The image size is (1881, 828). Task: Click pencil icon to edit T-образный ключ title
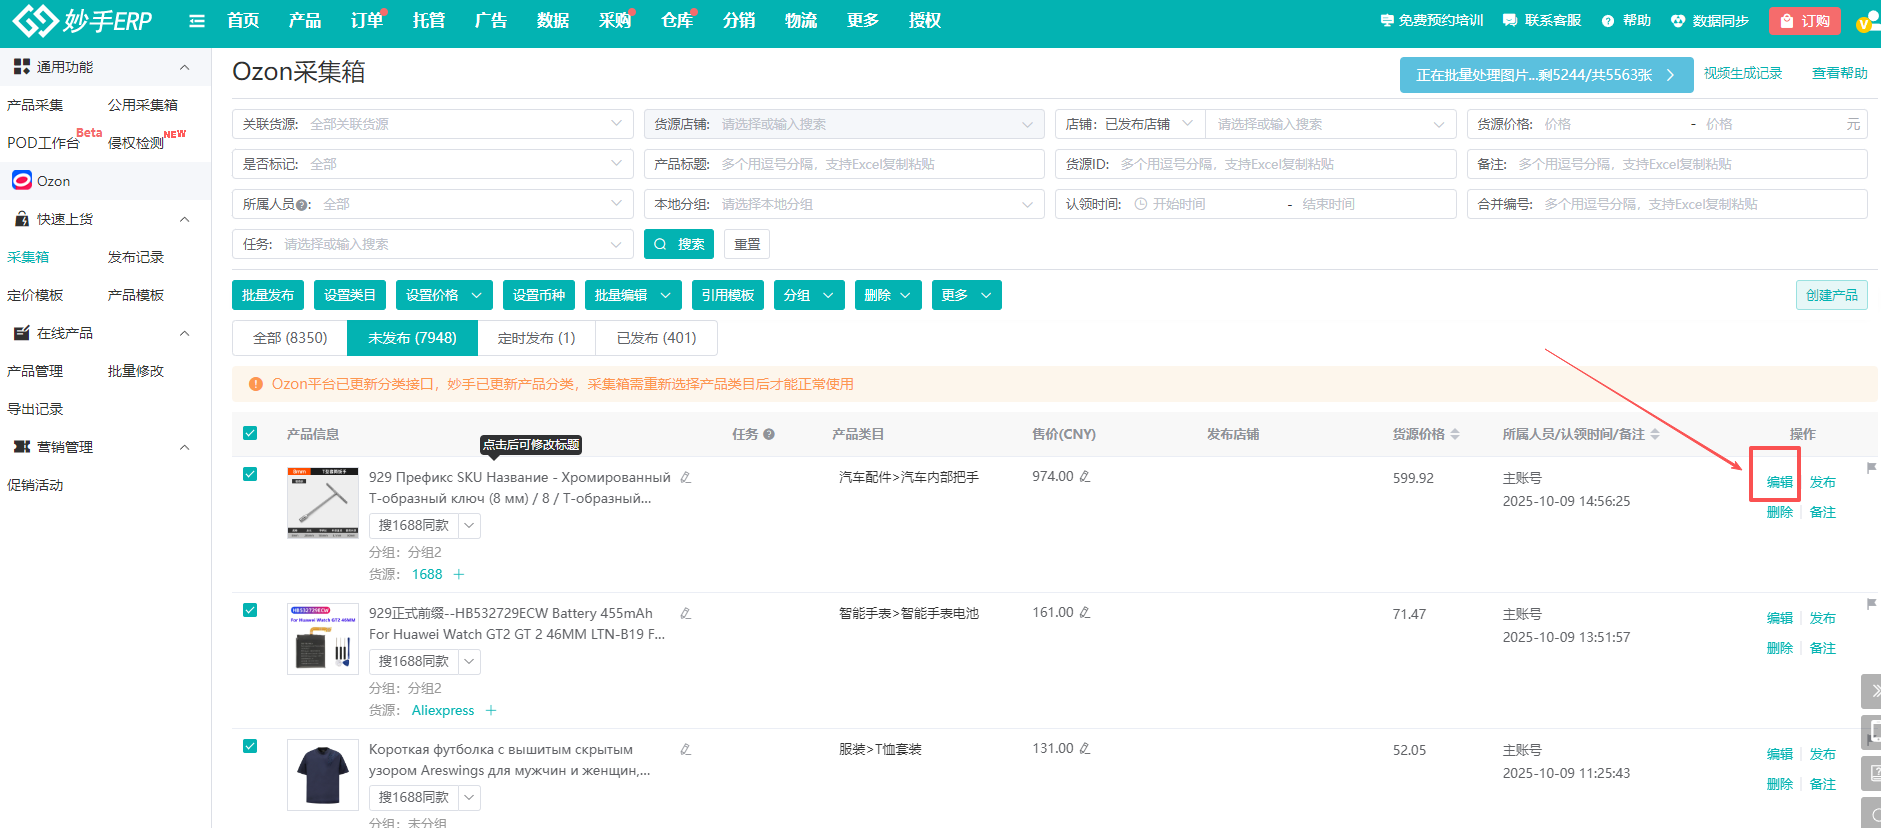(686, 478)
